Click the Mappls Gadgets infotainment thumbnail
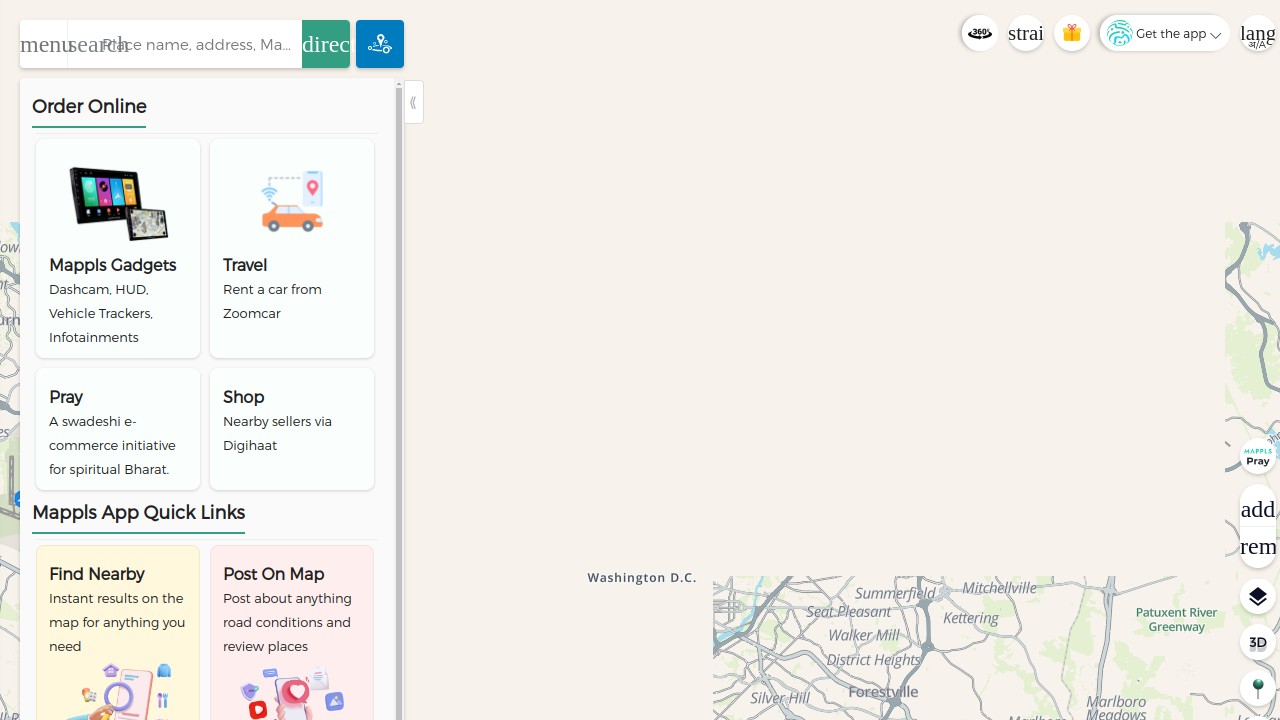1280x720 pixels. (x=118, y=203)
